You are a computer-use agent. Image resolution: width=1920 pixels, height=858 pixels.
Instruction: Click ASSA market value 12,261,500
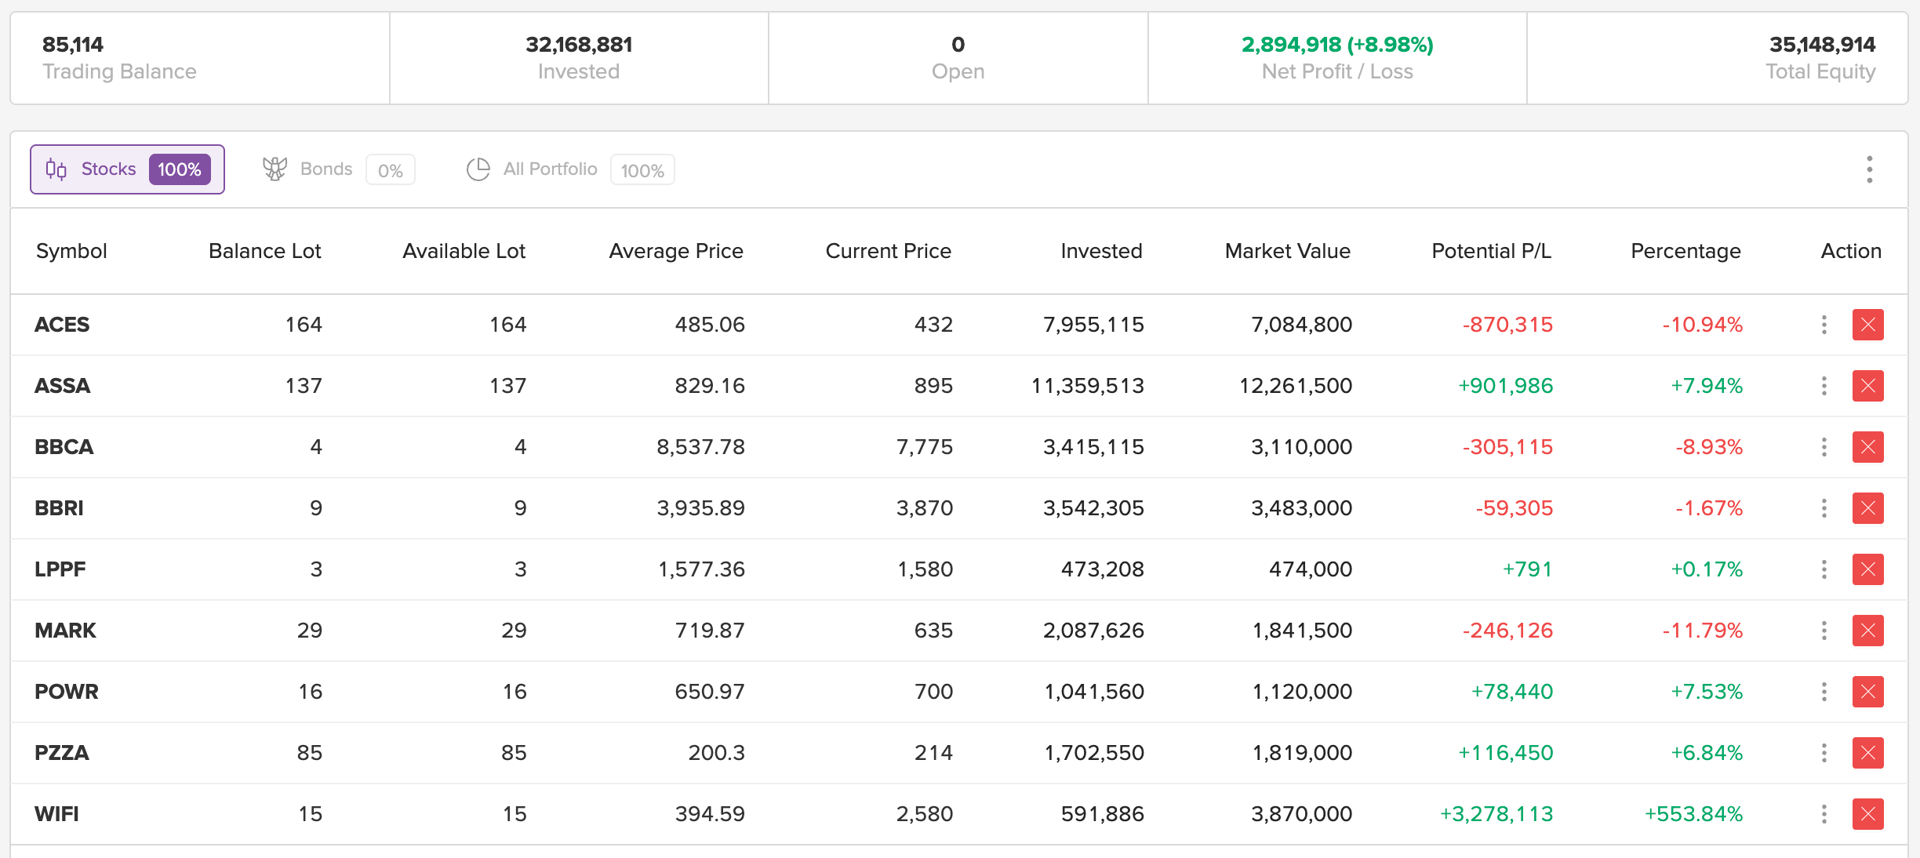coord(1296,386)
